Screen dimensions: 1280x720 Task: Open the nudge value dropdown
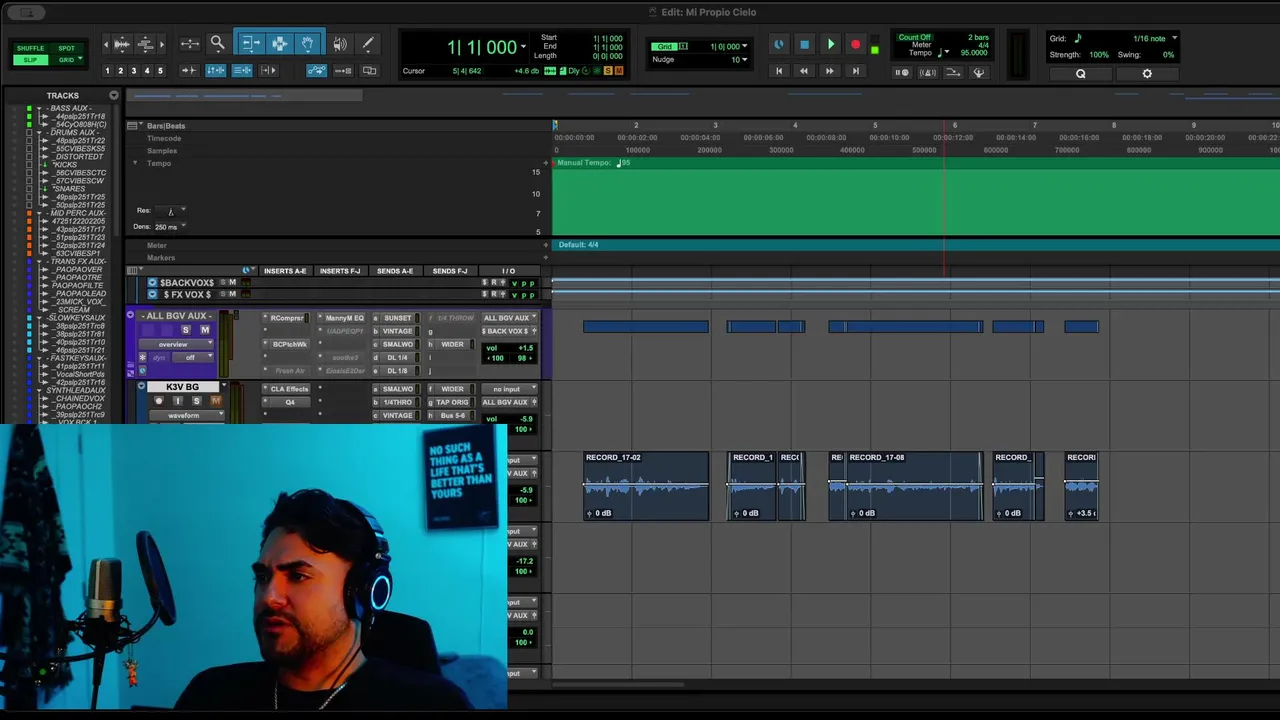tap(744, 59)
